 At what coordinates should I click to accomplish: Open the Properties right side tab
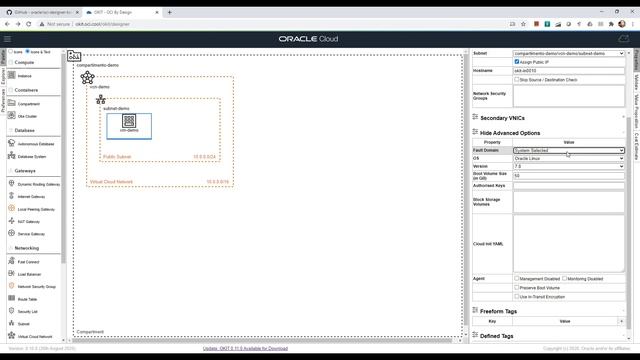(x=636, y=60)
